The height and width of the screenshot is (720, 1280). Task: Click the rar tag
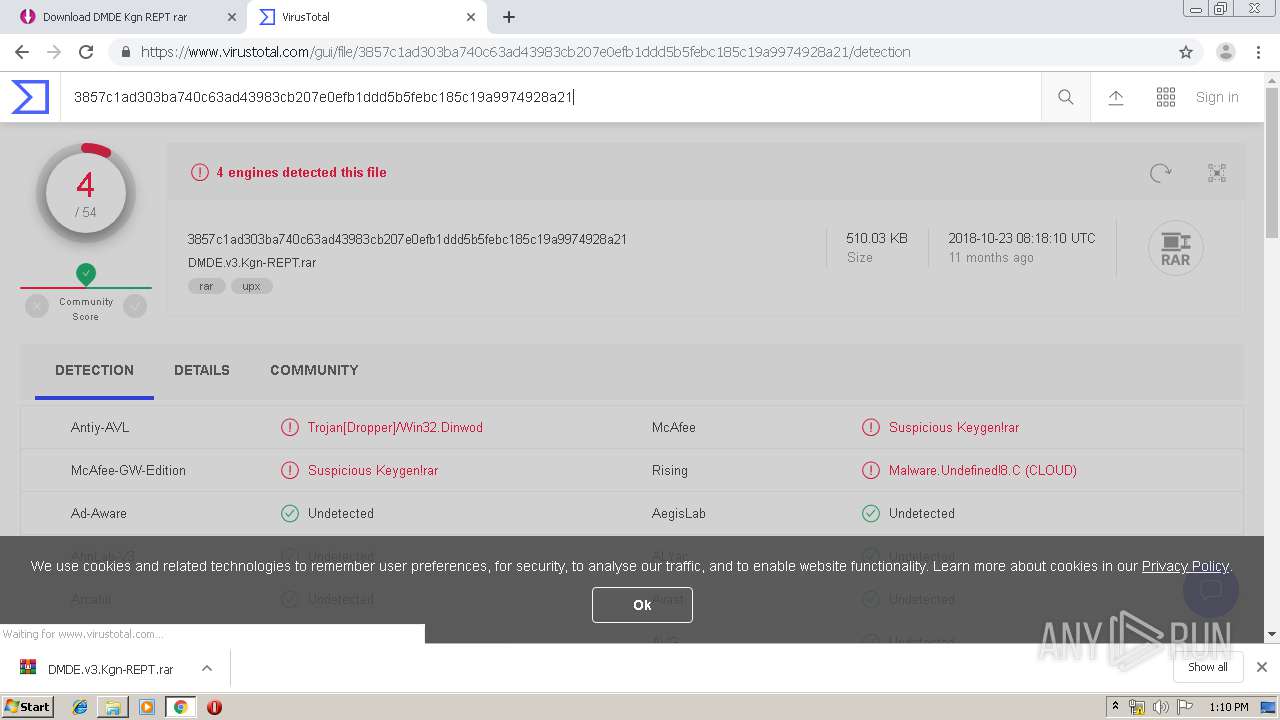point(206,286)
